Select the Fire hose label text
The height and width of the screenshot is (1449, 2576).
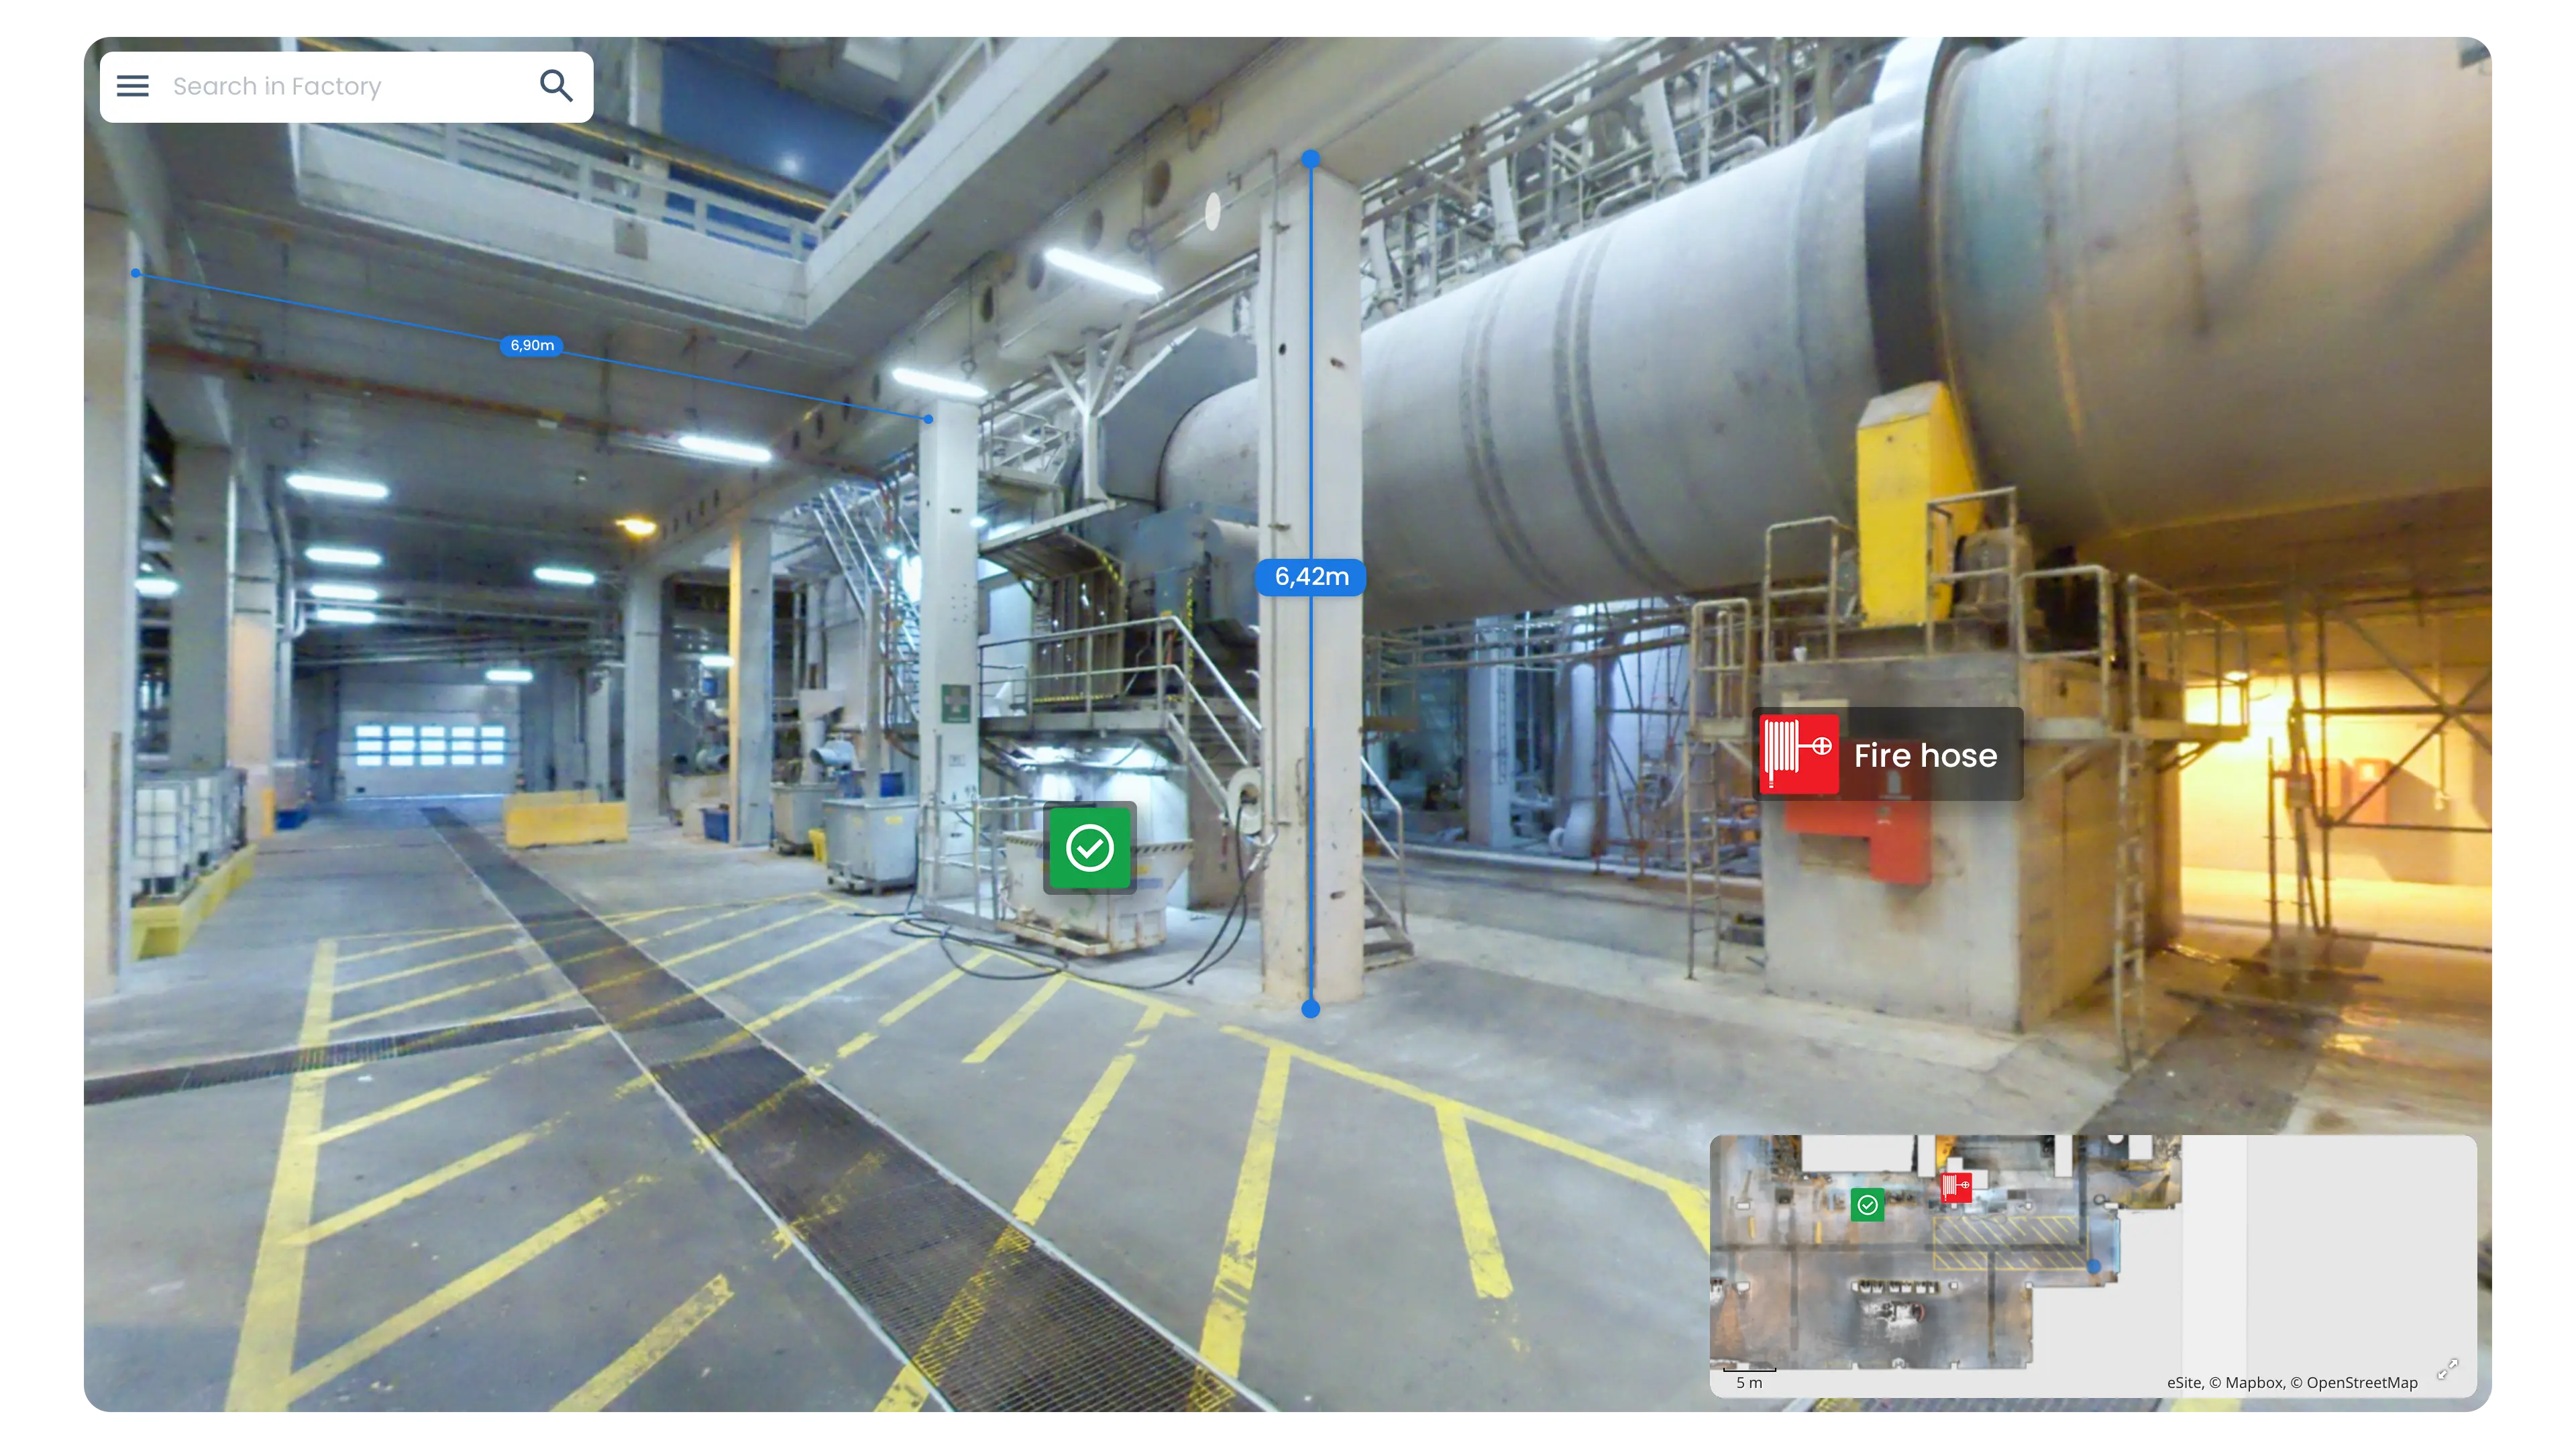pos(1925,755)
